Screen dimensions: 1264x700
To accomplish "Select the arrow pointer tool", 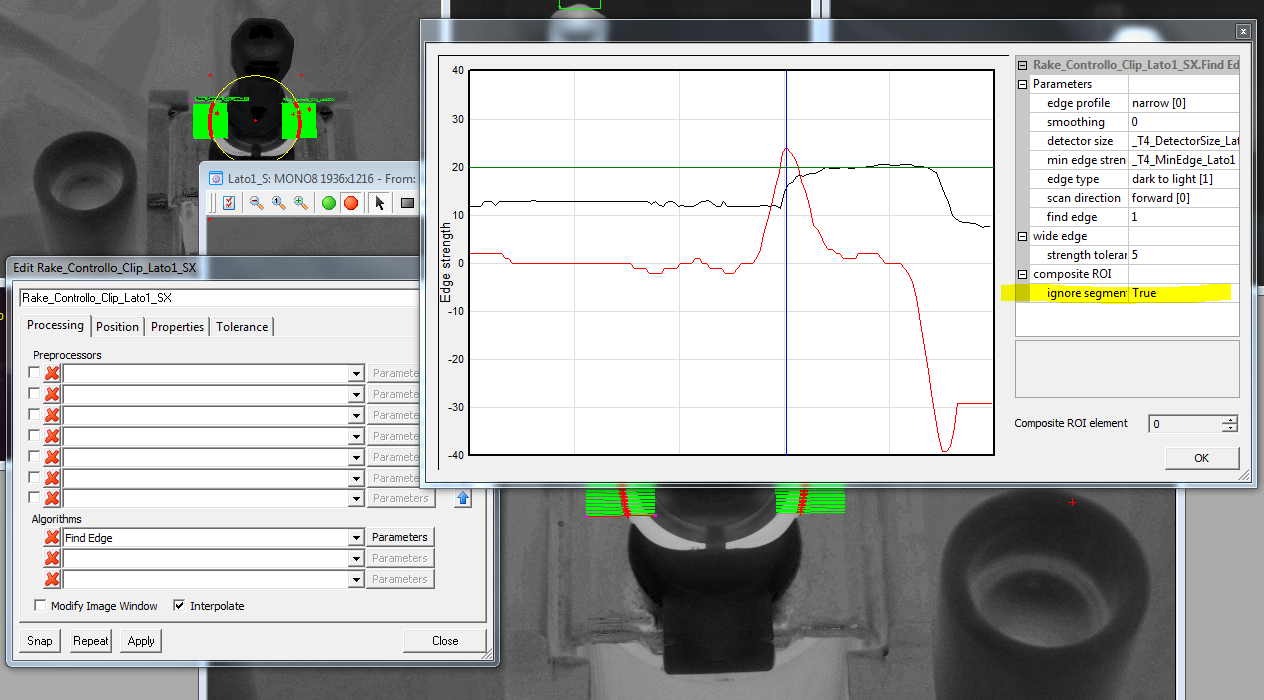I will pos(379,203).
